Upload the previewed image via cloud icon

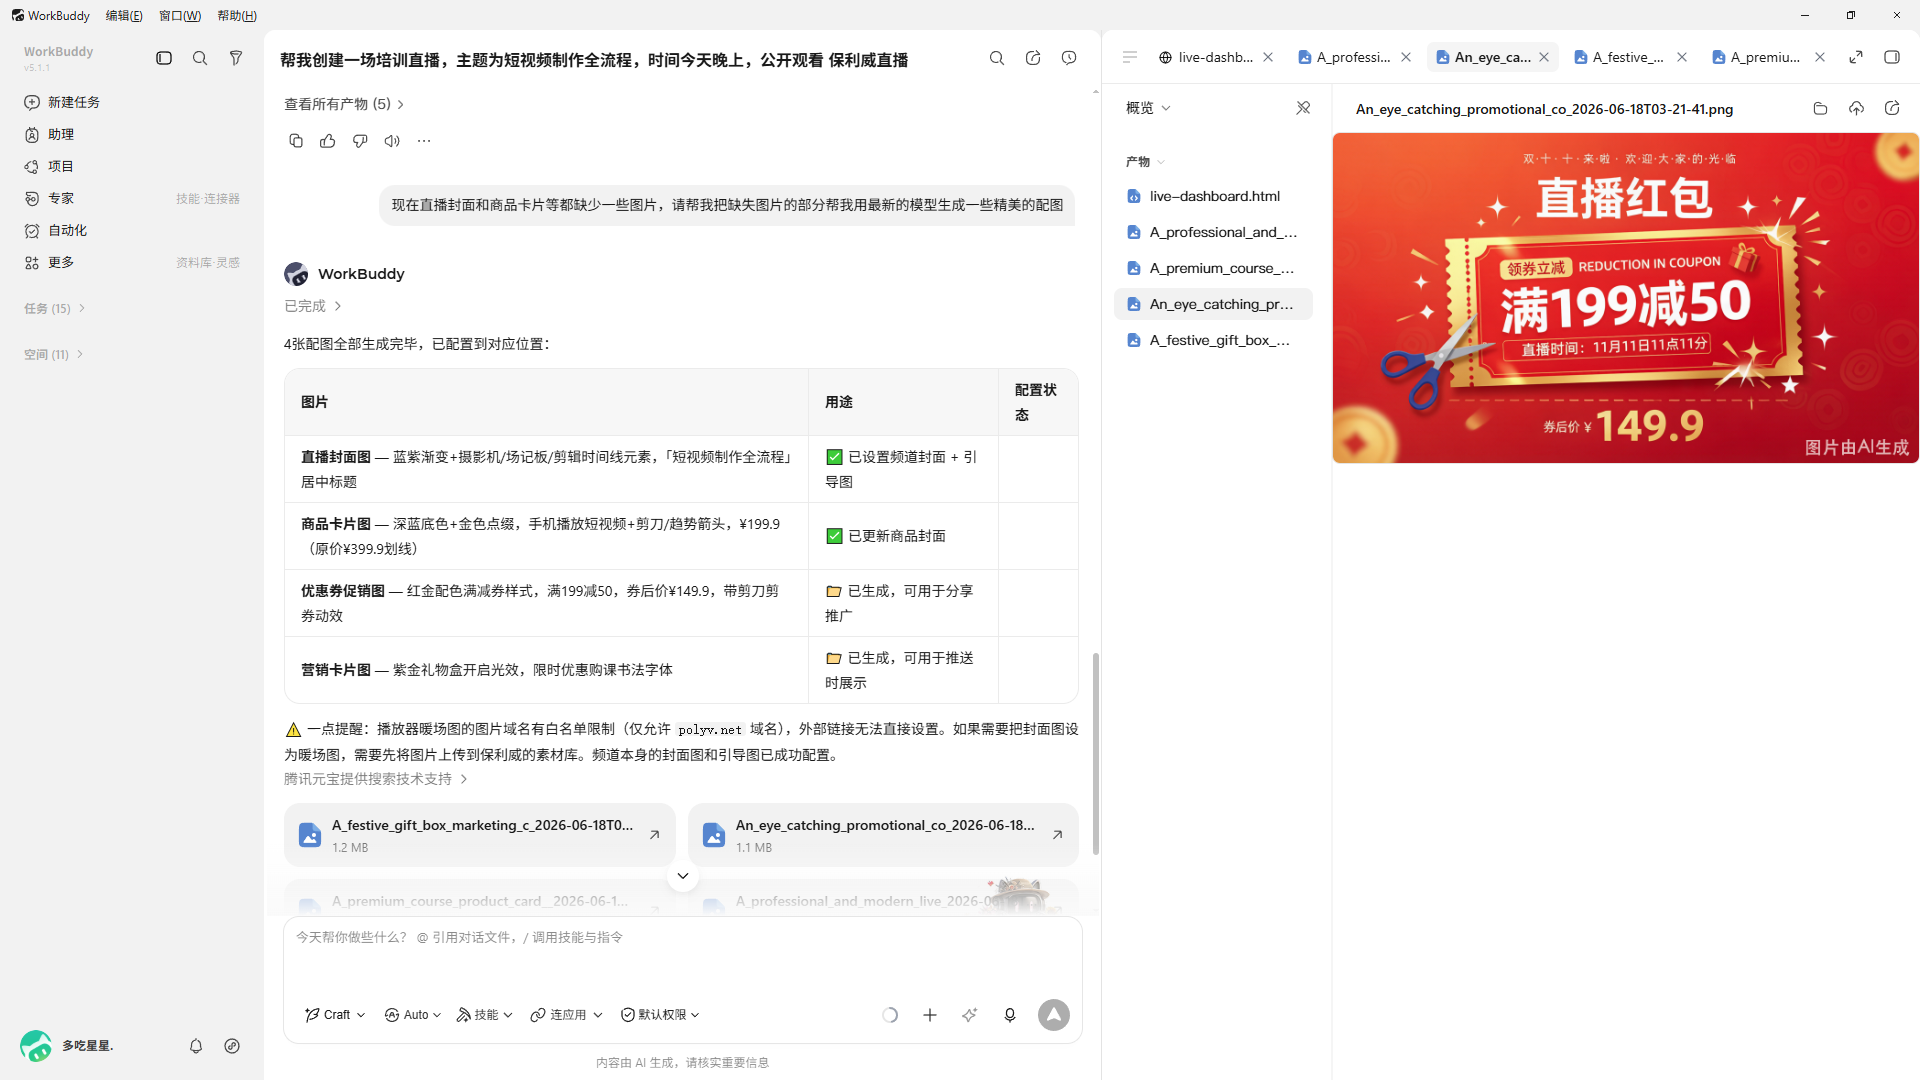[1856, 108]
